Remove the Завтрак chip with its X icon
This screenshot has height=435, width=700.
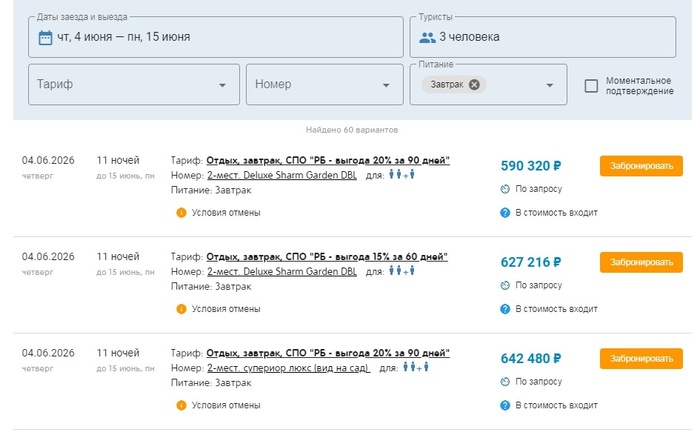tap(474, 85)
